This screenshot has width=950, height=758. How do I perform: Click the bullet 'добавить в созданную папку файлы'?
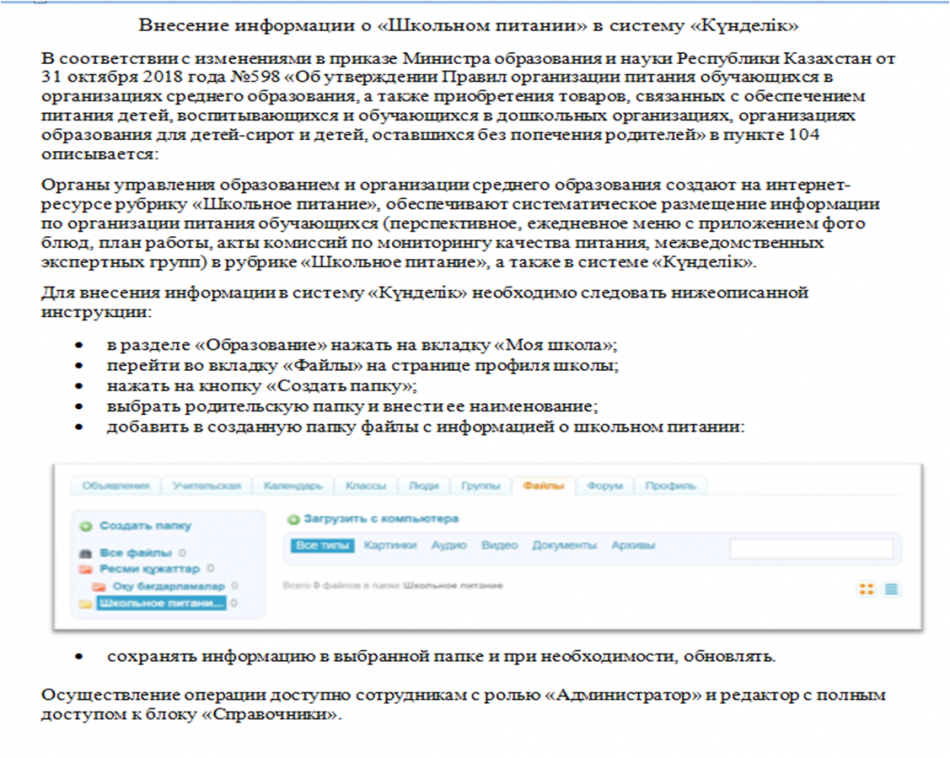pyautogui.click(x=426, y=427)
